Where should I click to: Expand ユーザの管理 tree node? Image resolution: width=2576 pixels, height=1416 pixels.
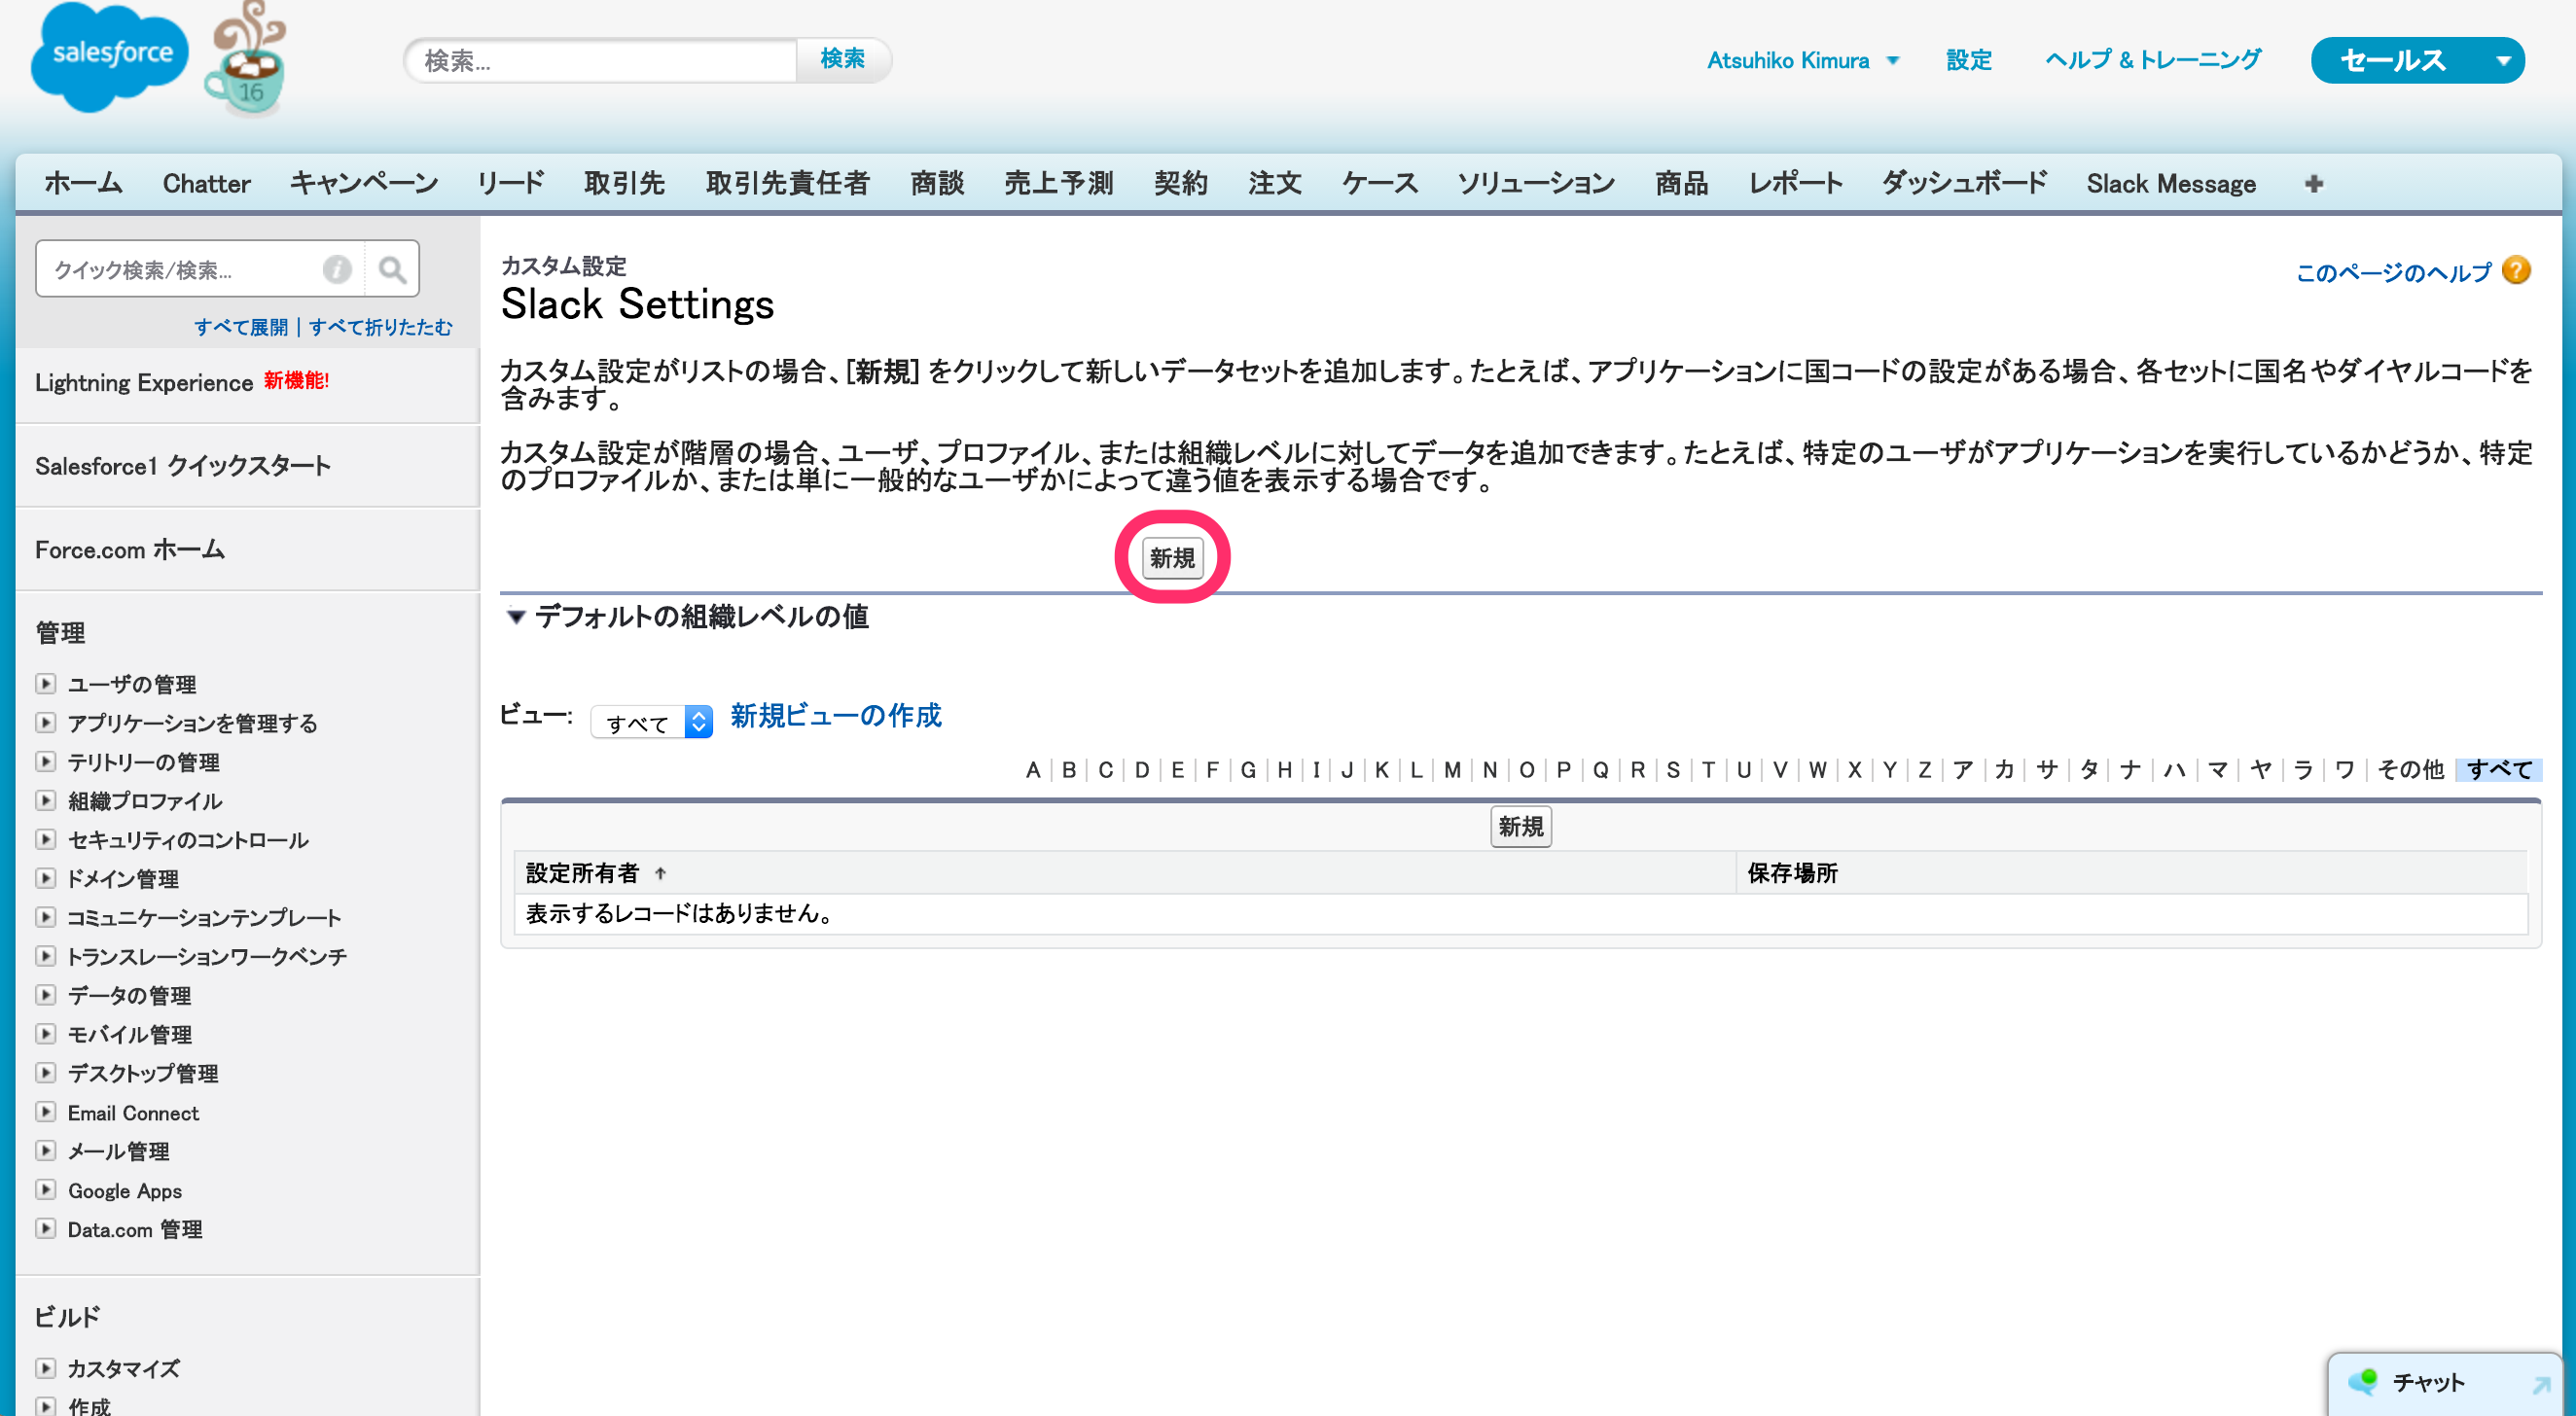pos(45,684)
